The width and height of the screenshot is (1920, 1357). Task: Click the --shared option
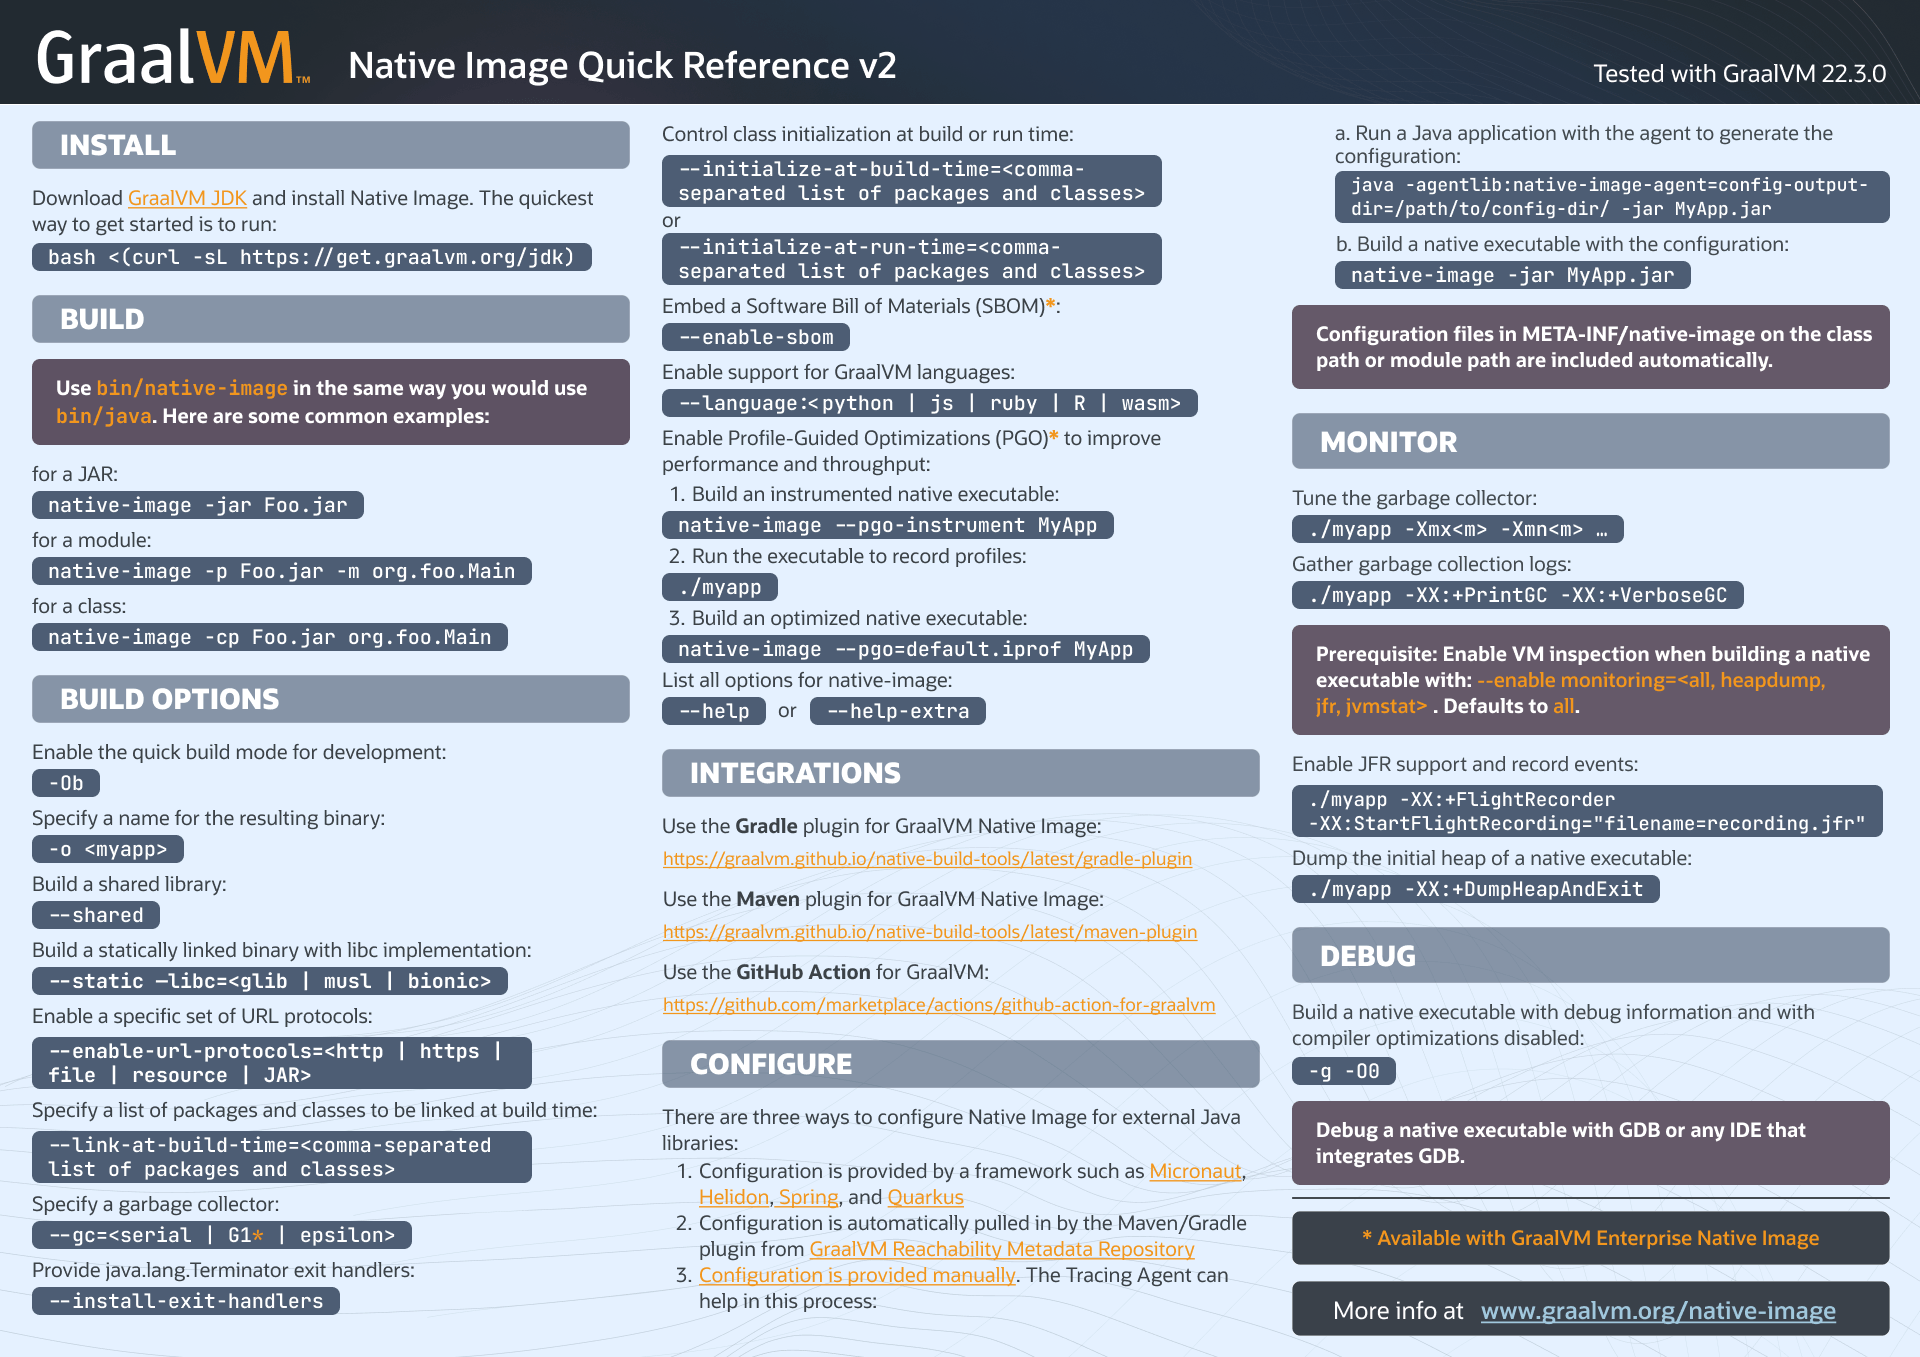pos(96,915)
